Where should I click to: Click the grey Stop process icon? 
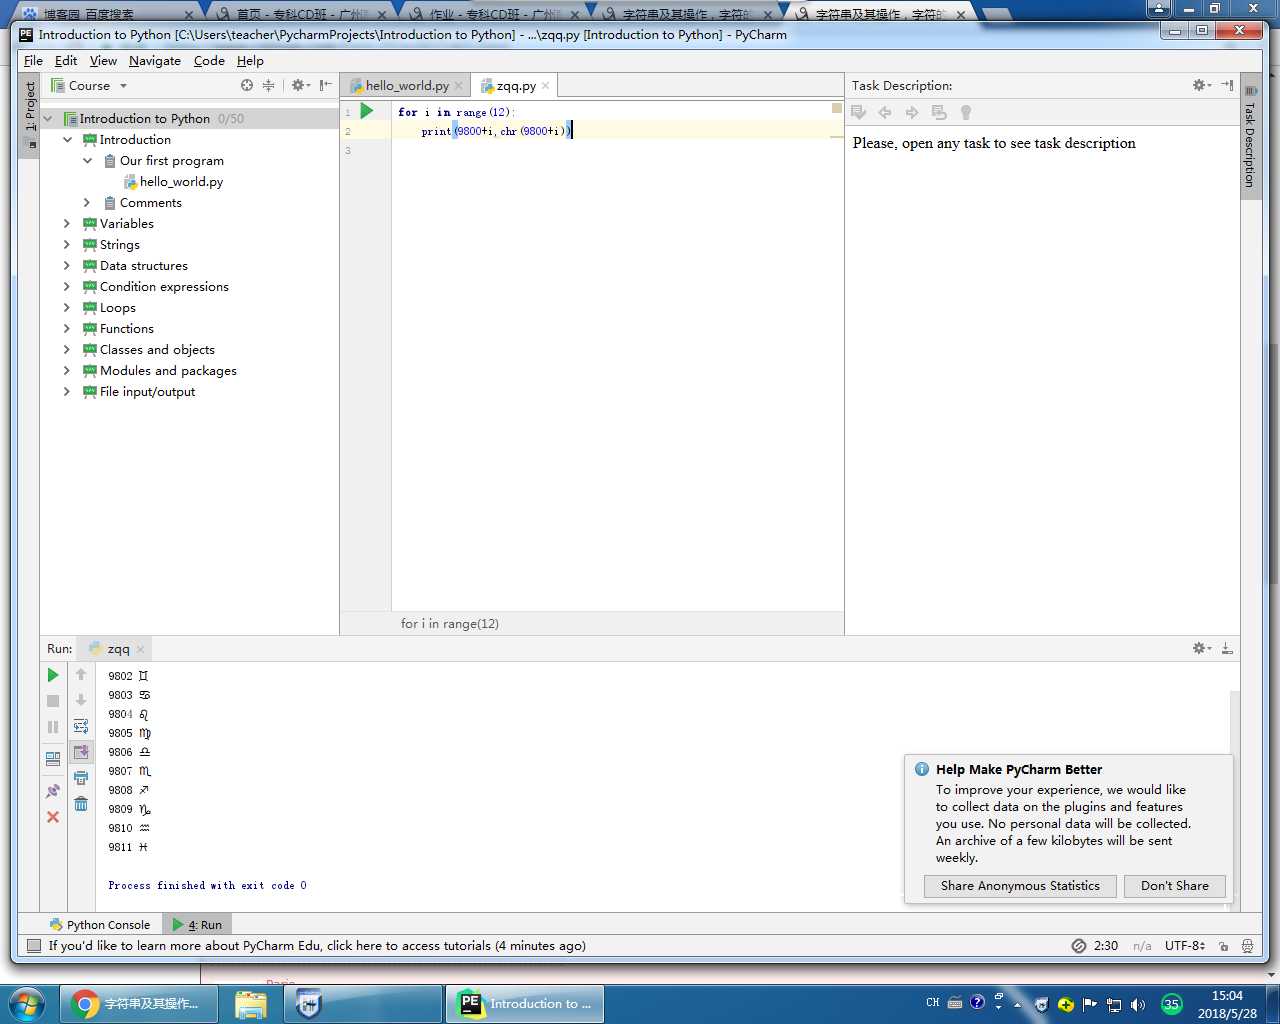click(53, 701)
